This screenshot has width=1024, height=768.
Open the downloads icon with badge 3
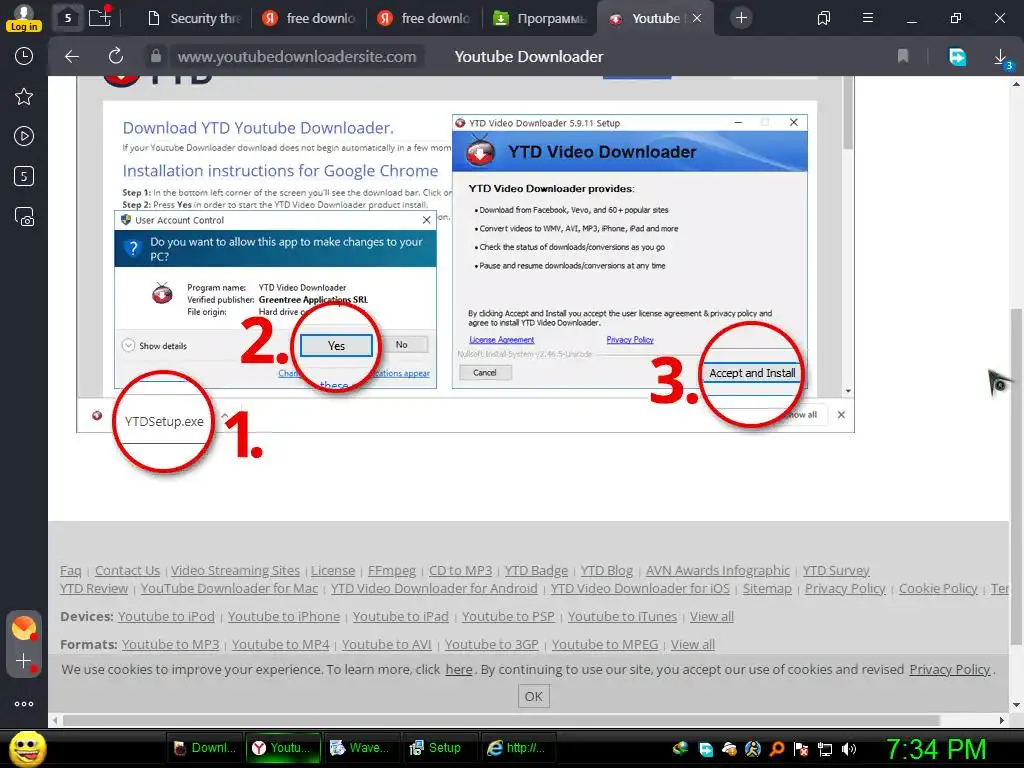pos(1001,58)
